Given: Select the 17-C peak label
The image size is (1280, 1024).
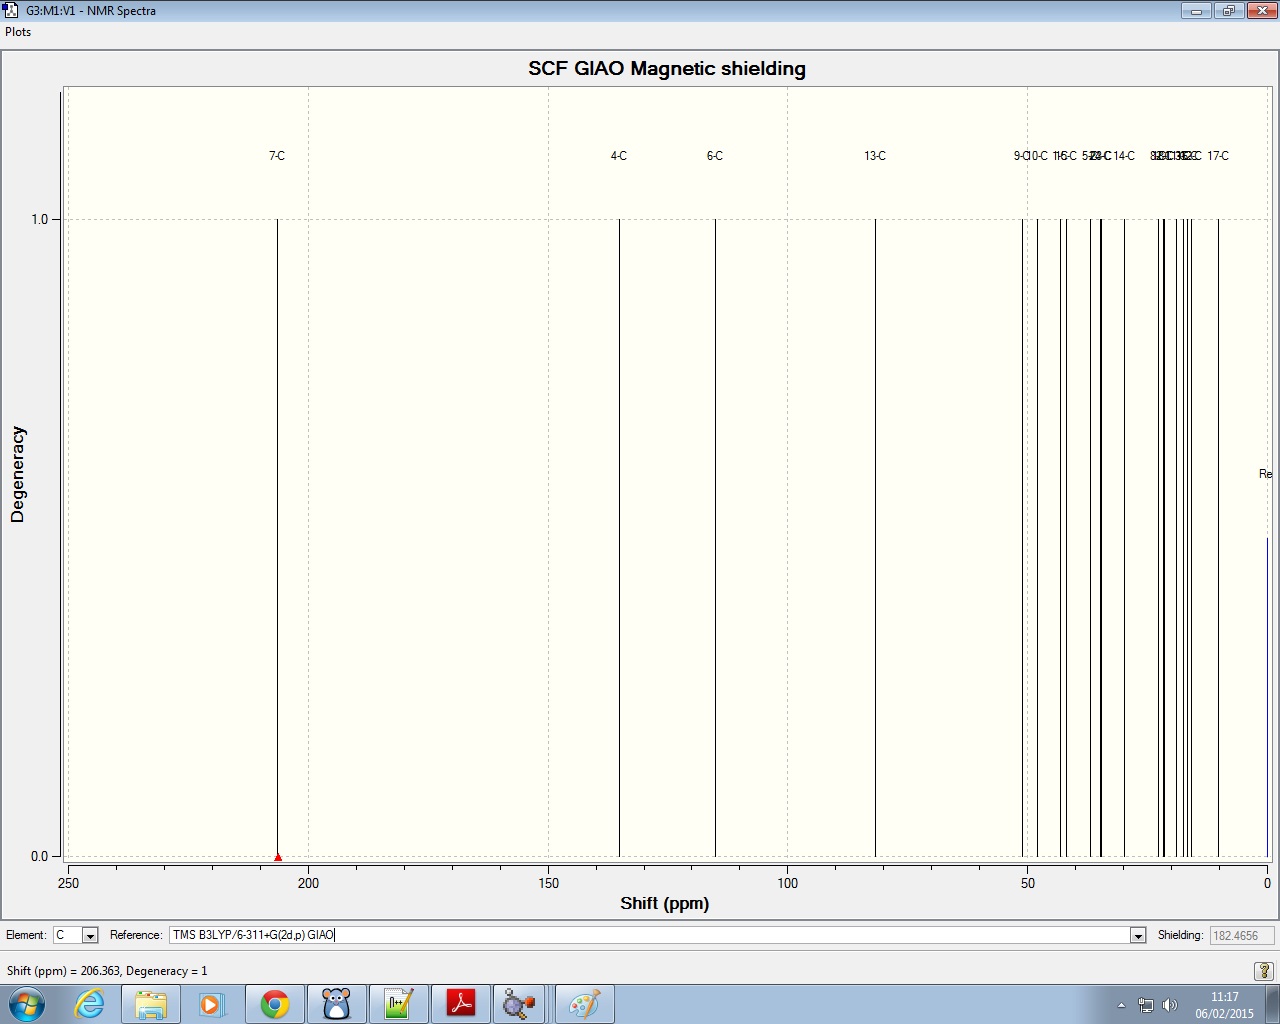Looking at the screenshot, I should [x=1218, y=156].
